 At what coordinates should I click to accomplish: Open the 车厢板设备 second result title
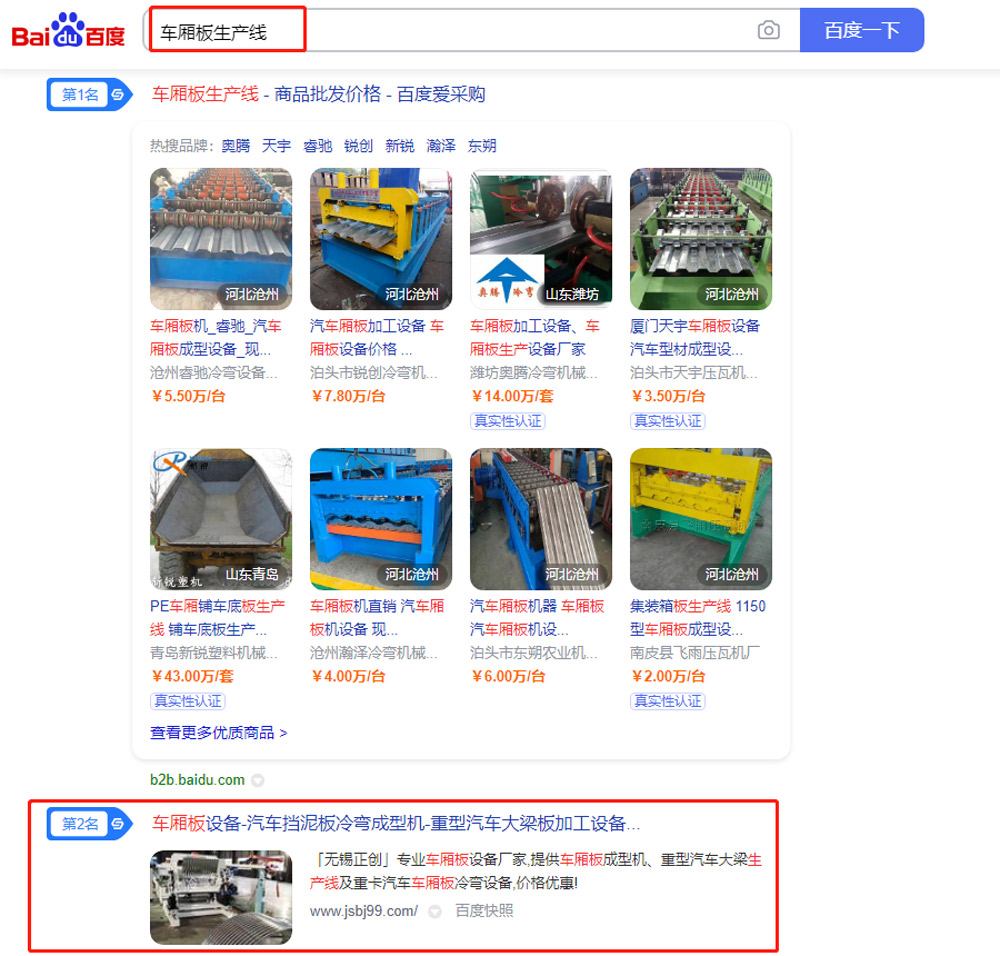coord(395,823)
